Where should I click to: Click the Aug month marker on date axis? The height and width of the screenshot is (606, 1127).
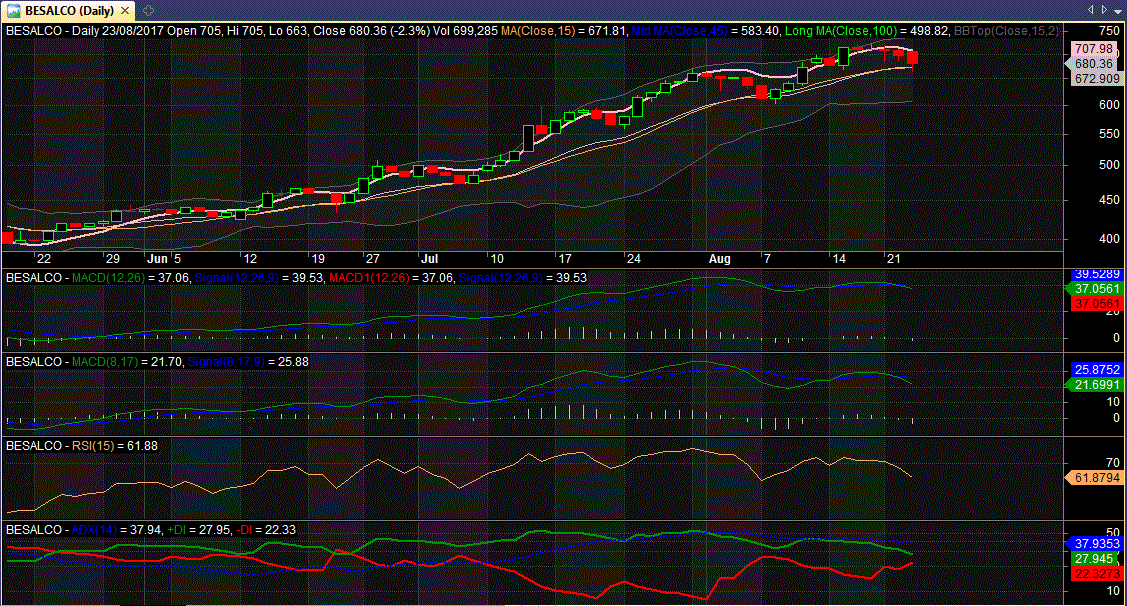pos(719,259)
